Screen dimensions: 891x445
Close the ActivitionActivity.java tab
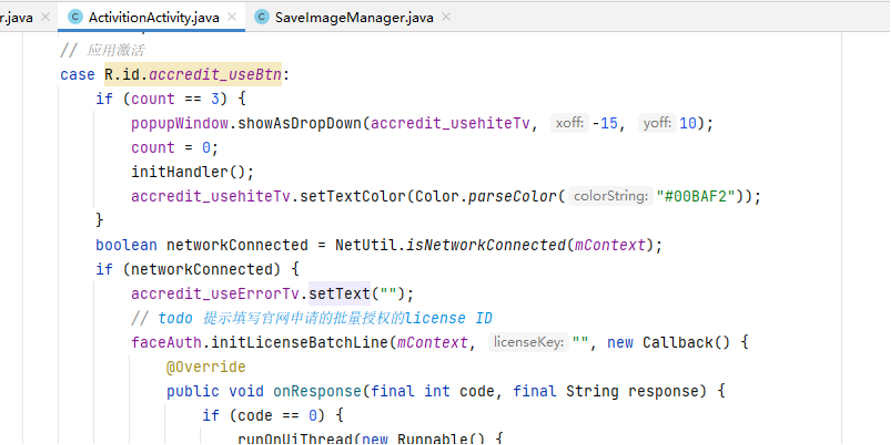(232, 17)
